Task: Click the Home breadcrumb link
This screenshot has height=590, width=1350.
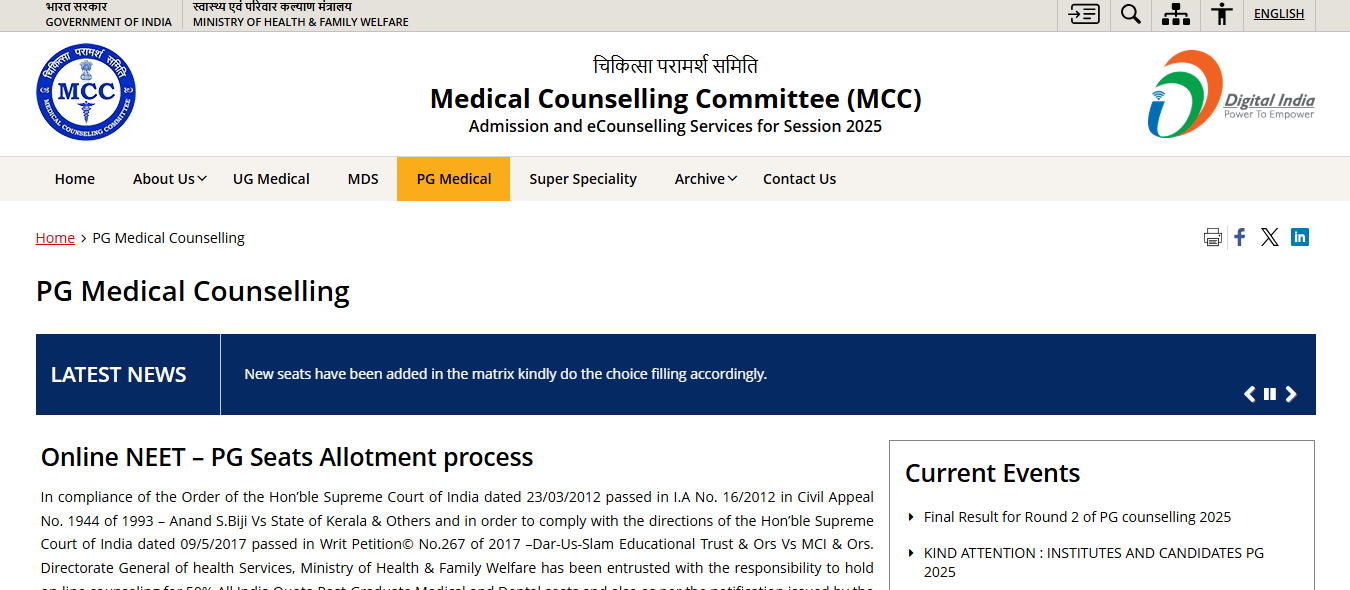Action: pyautogui.click(x=55, y=238)
